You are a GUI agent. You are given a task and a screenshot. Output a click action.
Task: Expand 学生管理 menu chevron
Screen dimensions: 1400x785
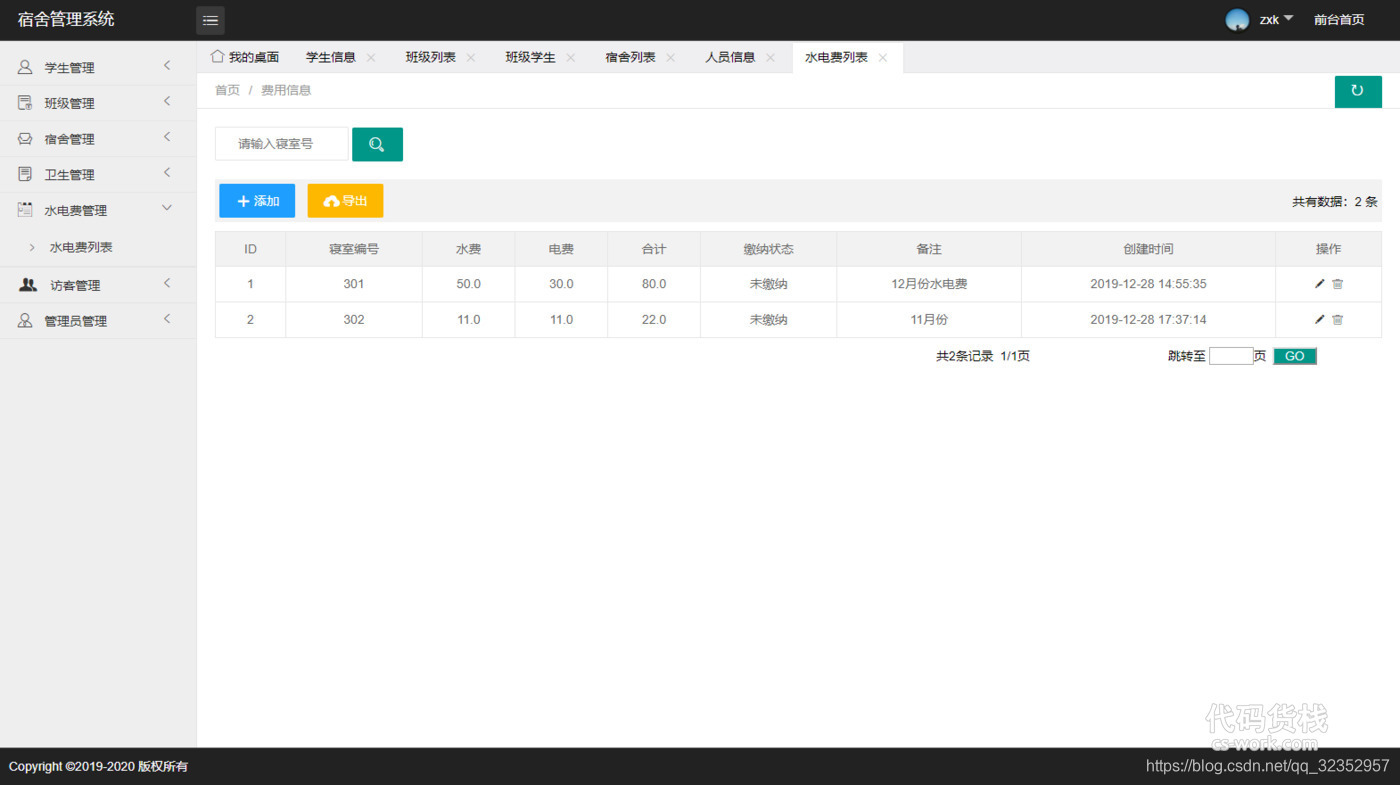point(167,66)
